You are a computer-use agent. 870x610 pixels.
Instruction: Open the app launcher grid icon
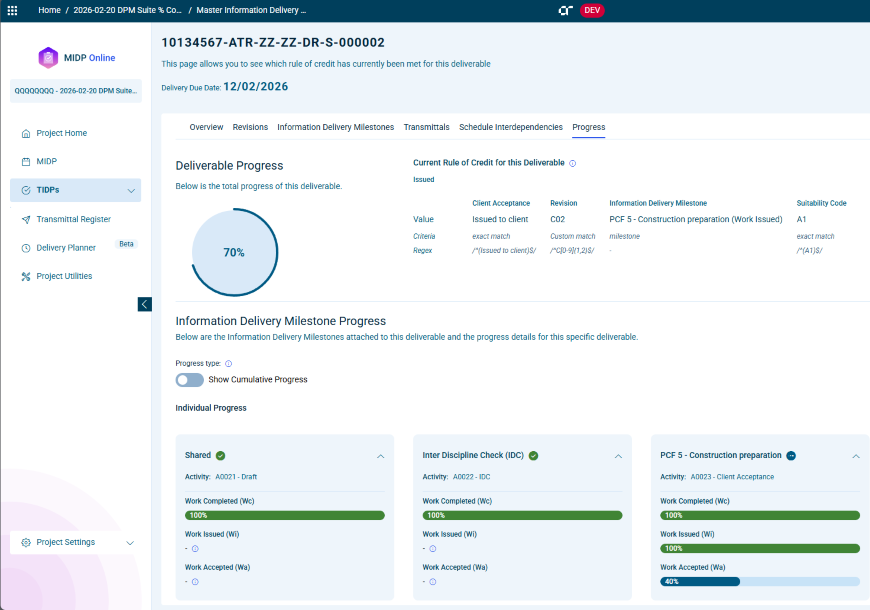[x=12, y=10]
